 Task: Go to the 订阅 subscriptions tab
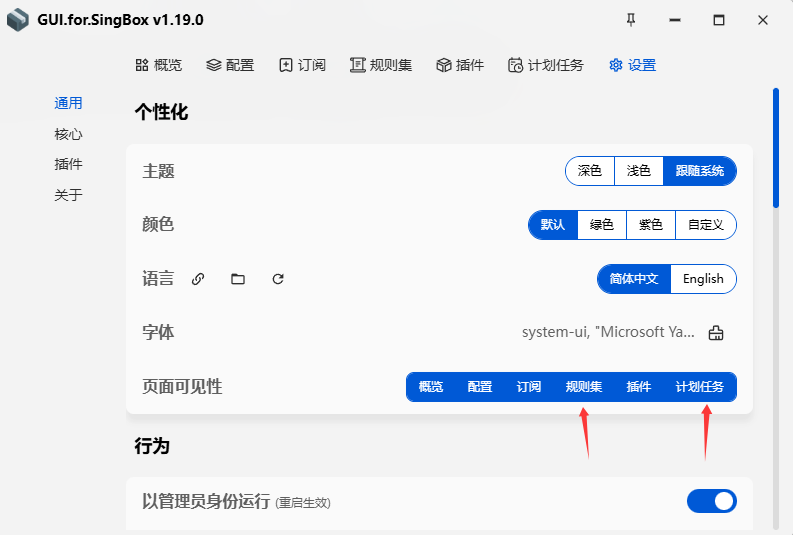[x=302, y=65]
